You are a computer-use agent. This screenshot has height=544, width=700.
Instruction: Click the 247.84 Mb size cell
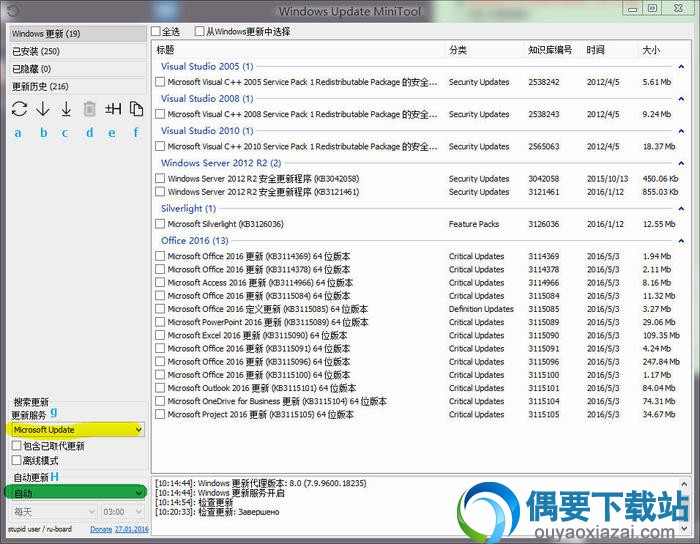coord(661,362)
